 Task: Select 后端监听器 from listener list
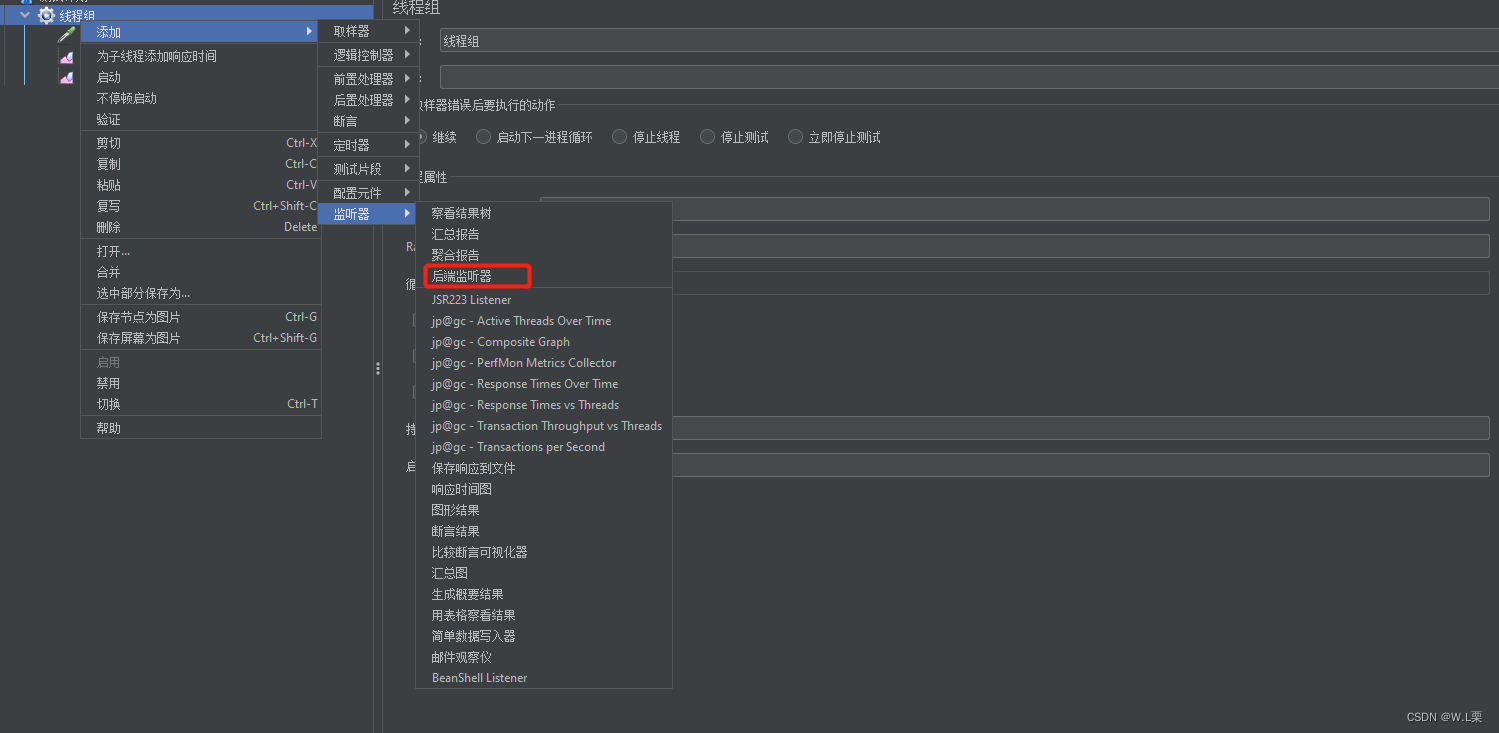click(544, 276)
